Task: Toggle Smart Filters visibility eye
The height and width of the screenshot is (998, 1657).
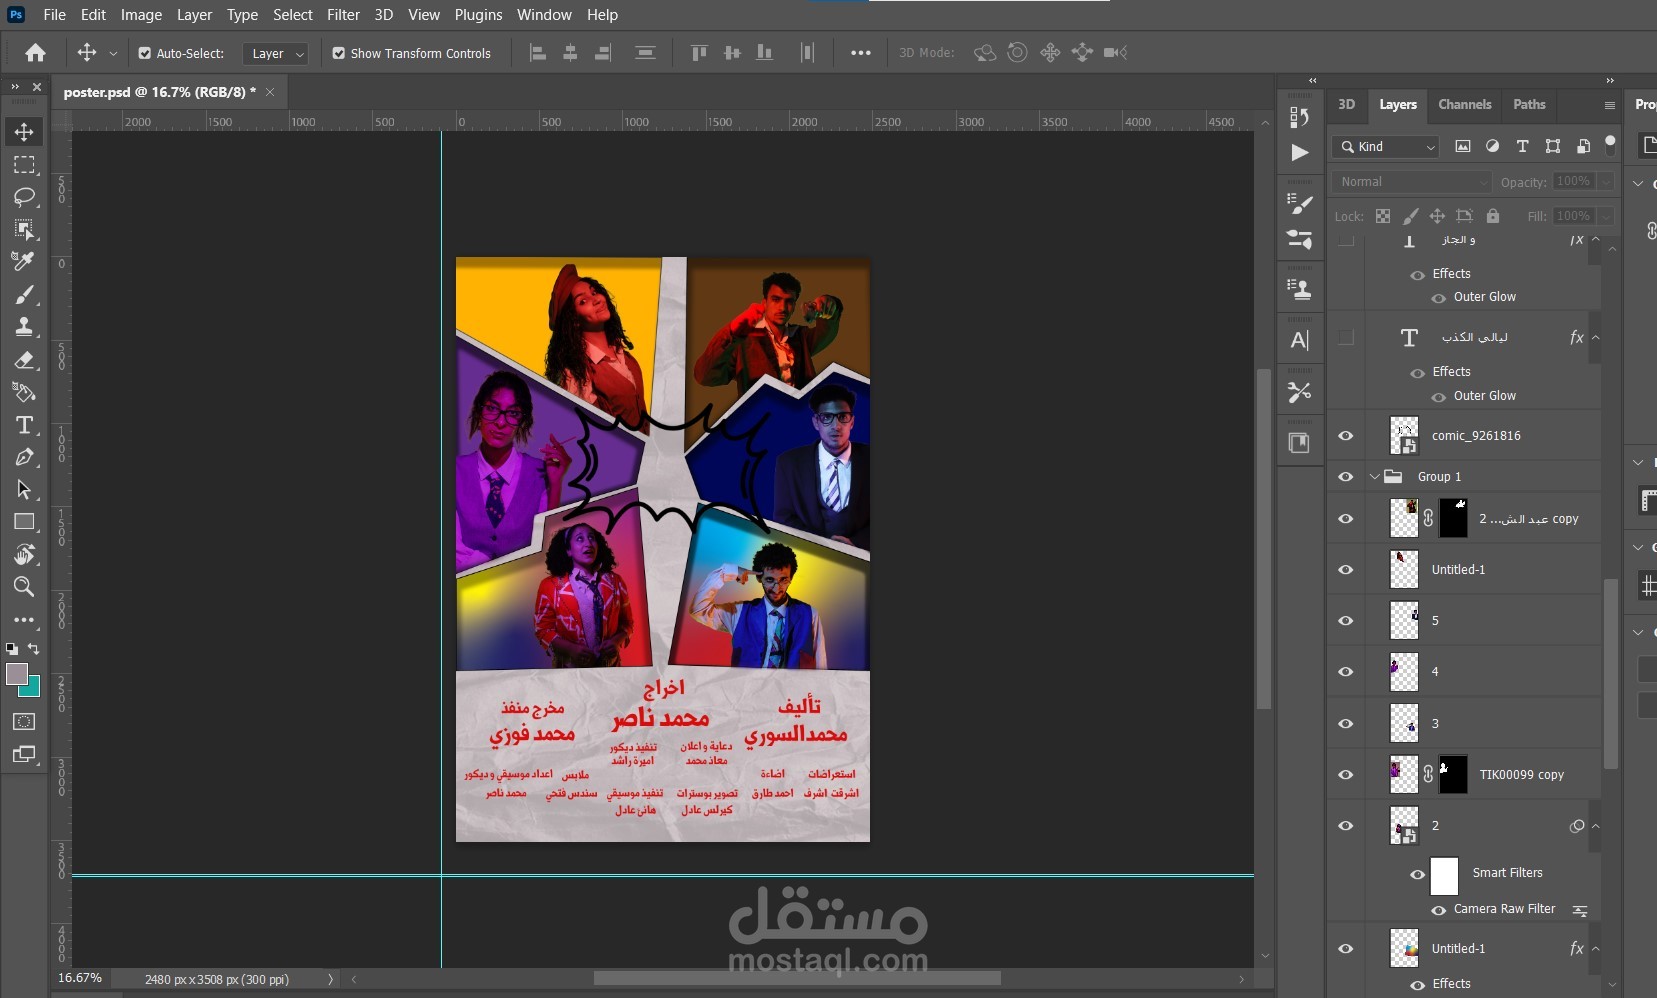Action: (1418, 874)
